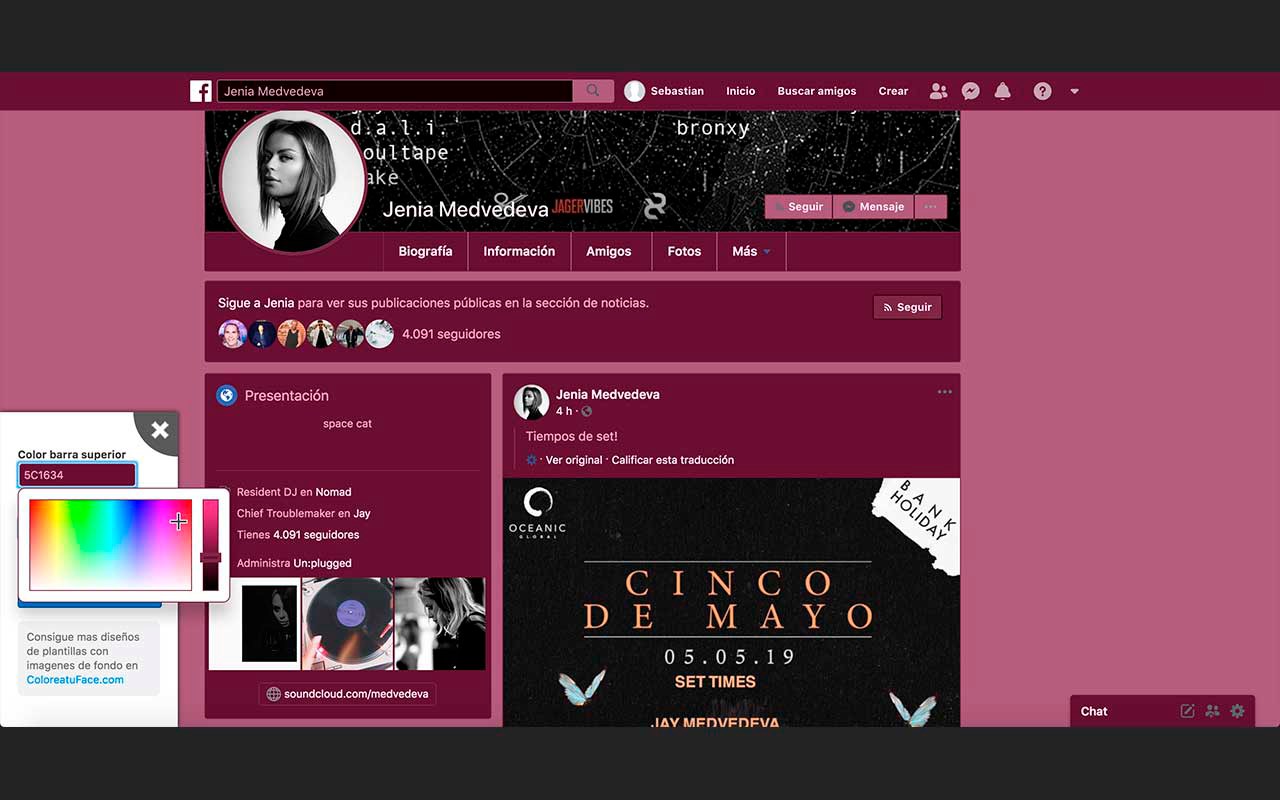Open the blonde woman photo thumbnail
Screen dimensions: 1280x800
tap(440, 624)
